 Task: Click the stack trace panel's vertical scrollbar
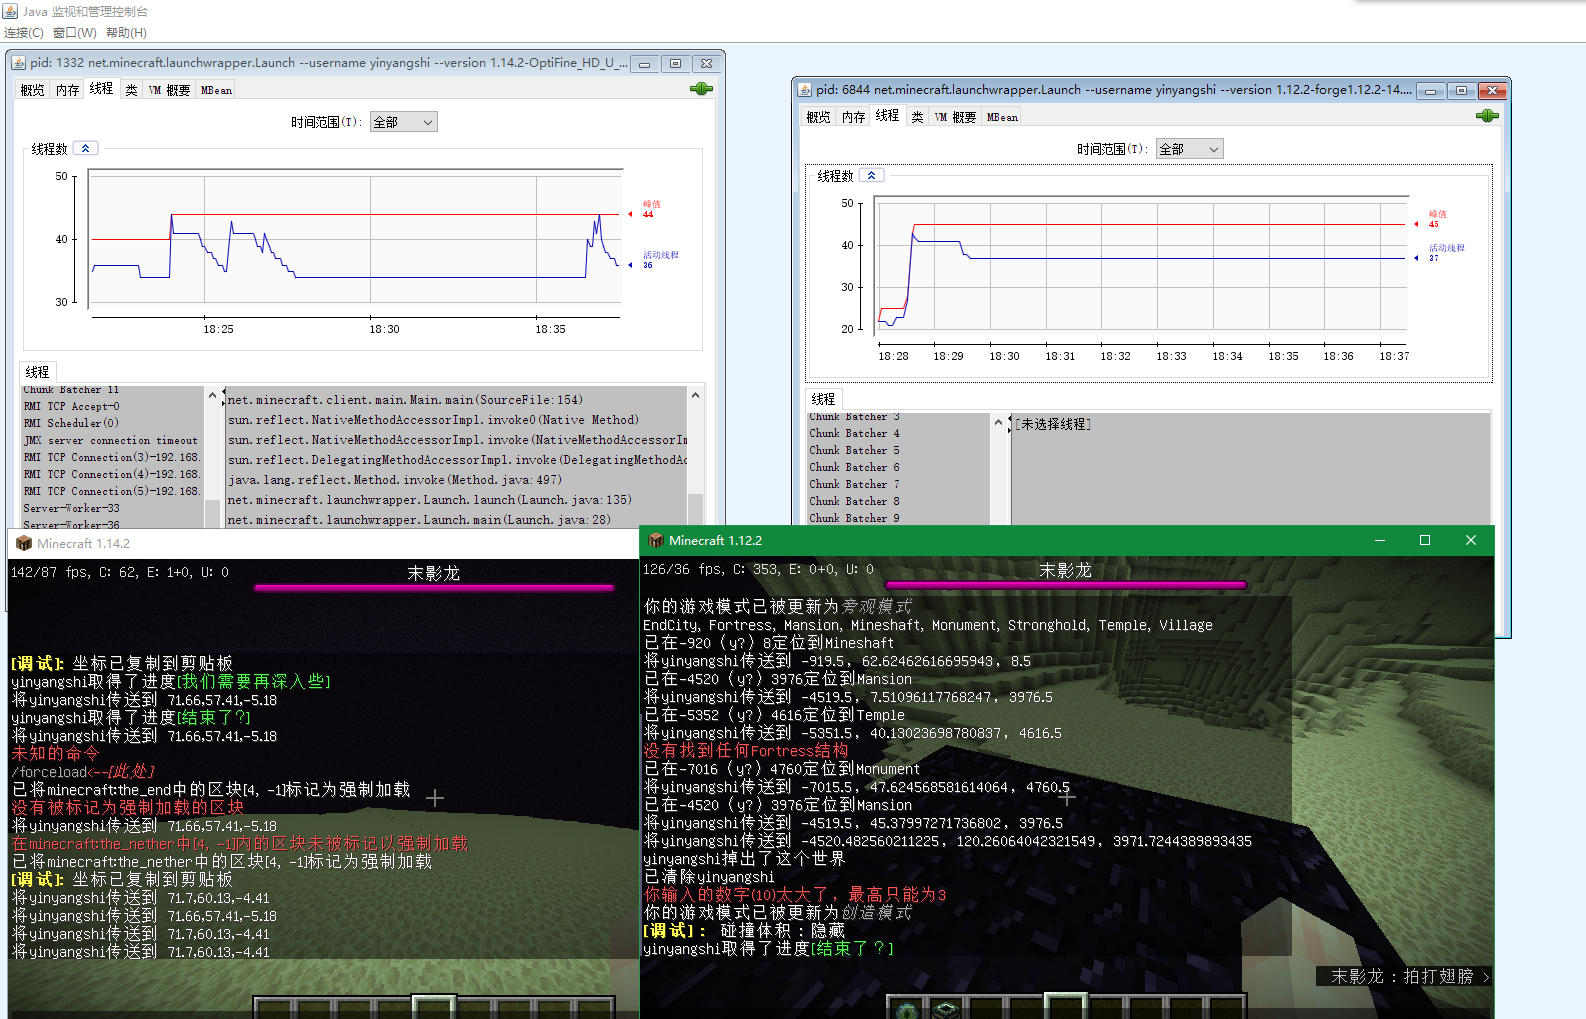(695, 450)
